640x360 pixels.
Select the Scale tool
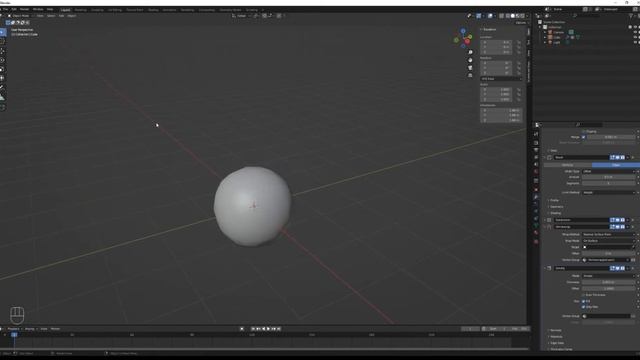[x=2, y=69]
